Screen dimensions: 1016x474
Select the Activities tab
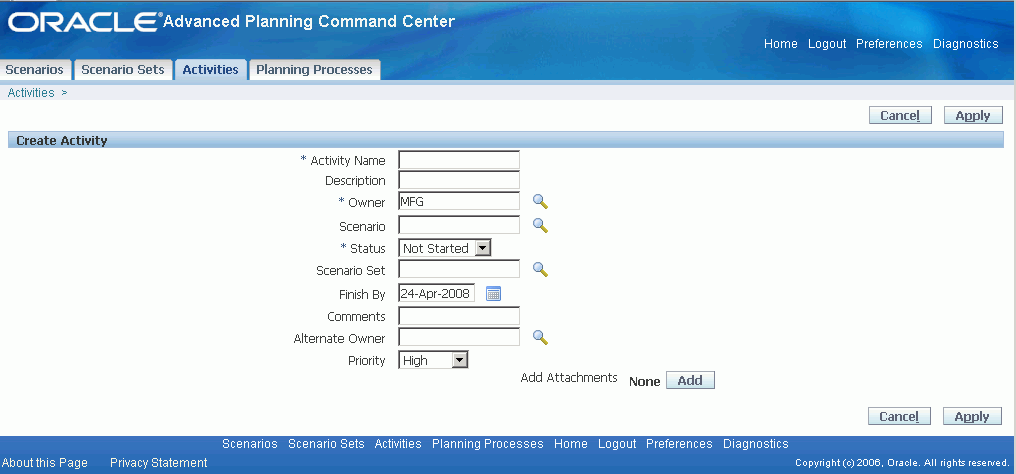coord(211,69)
